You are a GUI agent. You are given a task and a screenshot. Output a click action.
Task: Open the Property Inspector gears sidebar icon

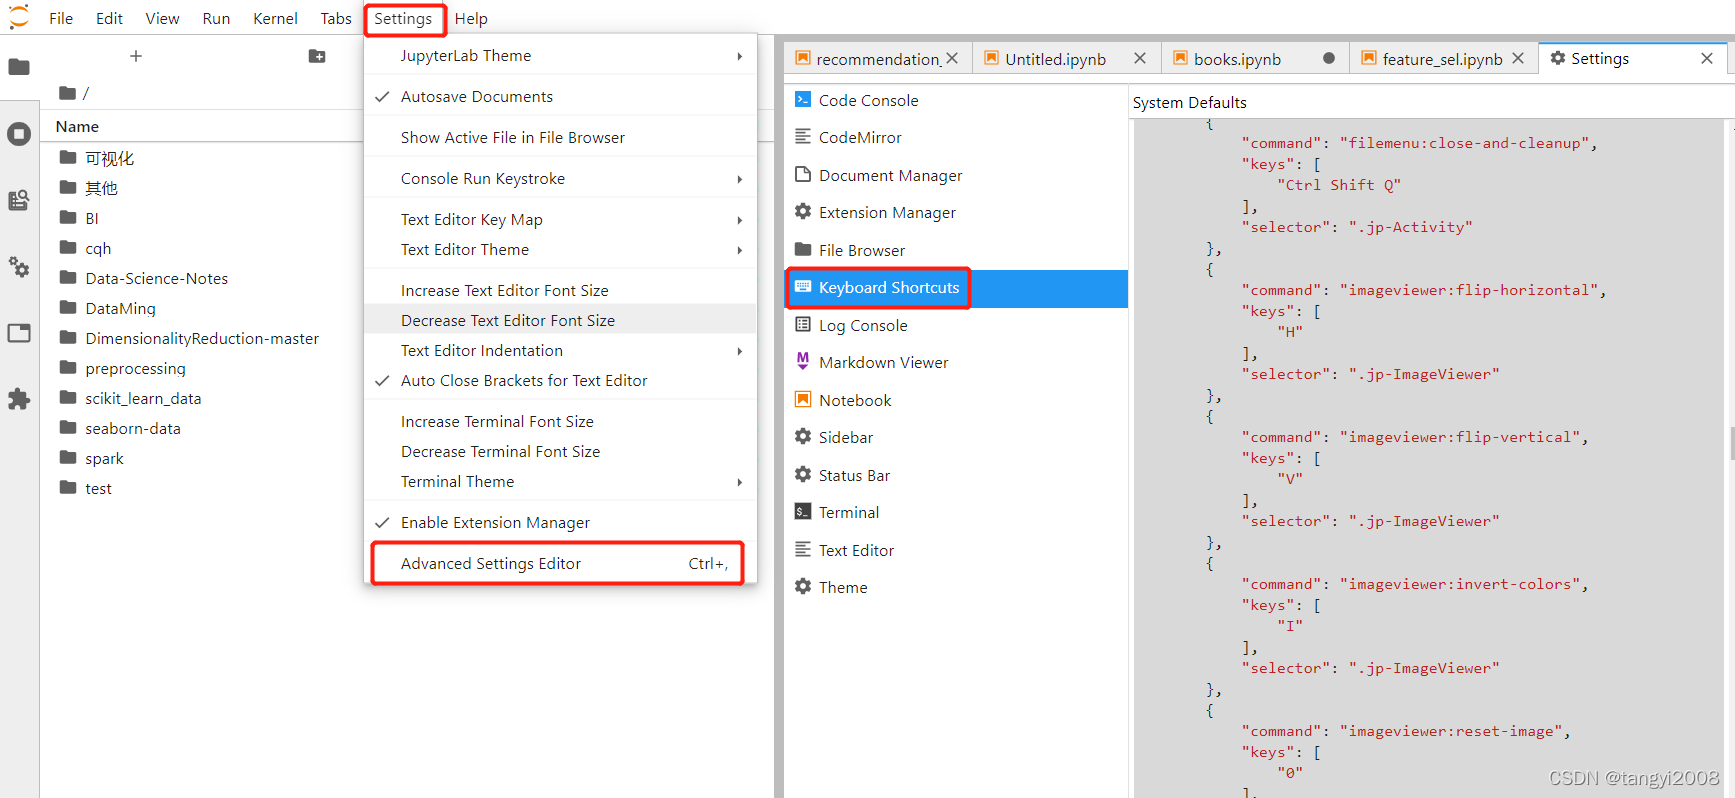(19, 267)
